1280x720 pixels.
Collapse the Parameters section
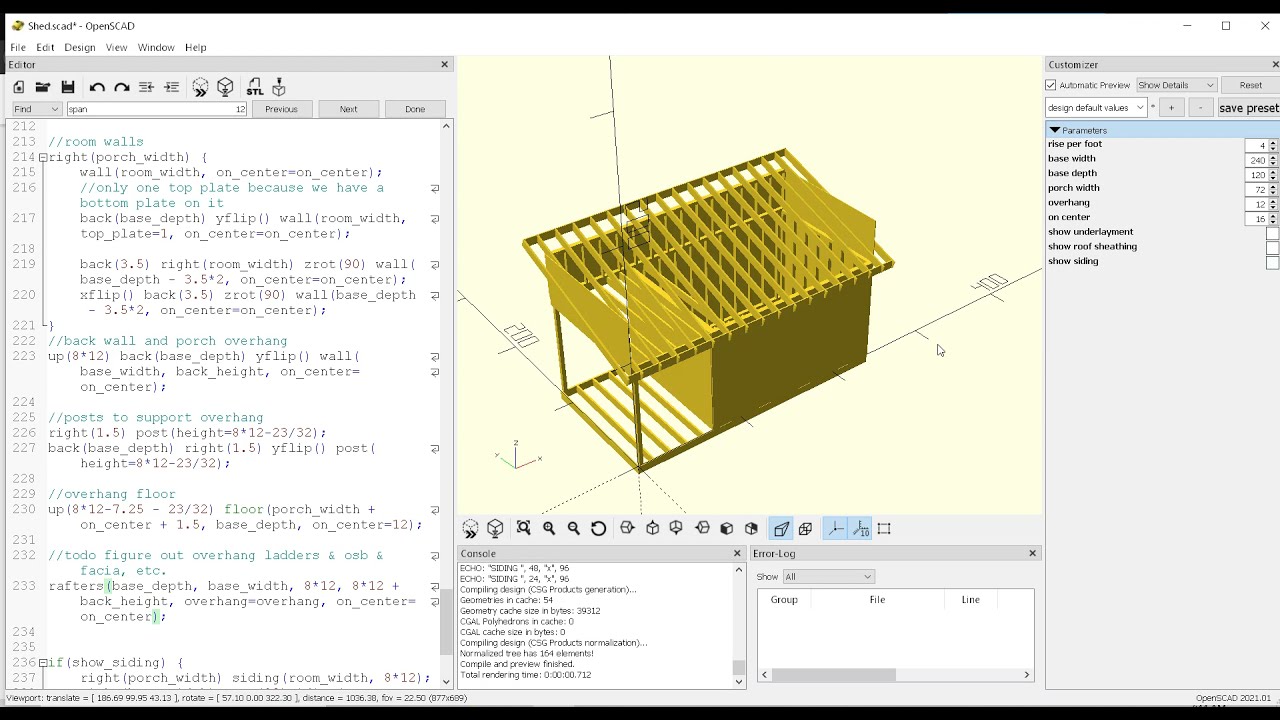click(x=1054, y=130)
